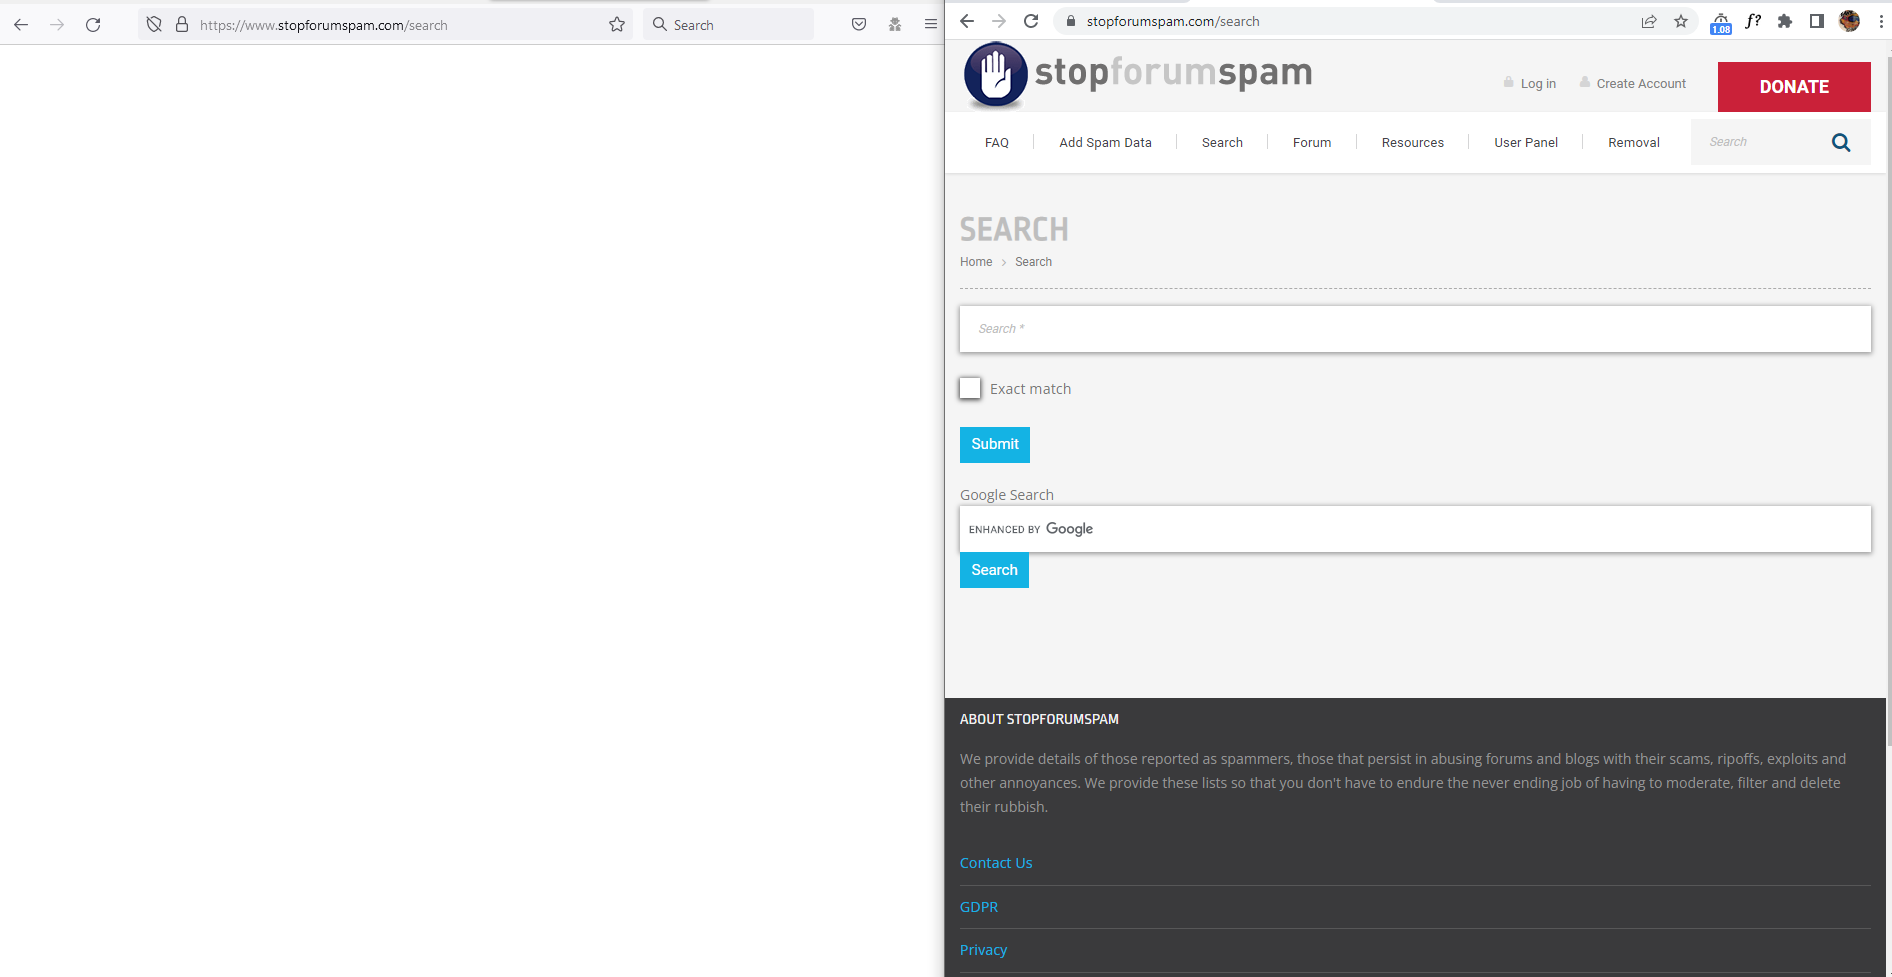Click Firefox padlock site info icon
Screen dimensions: 1892x977
click(182, 25)
